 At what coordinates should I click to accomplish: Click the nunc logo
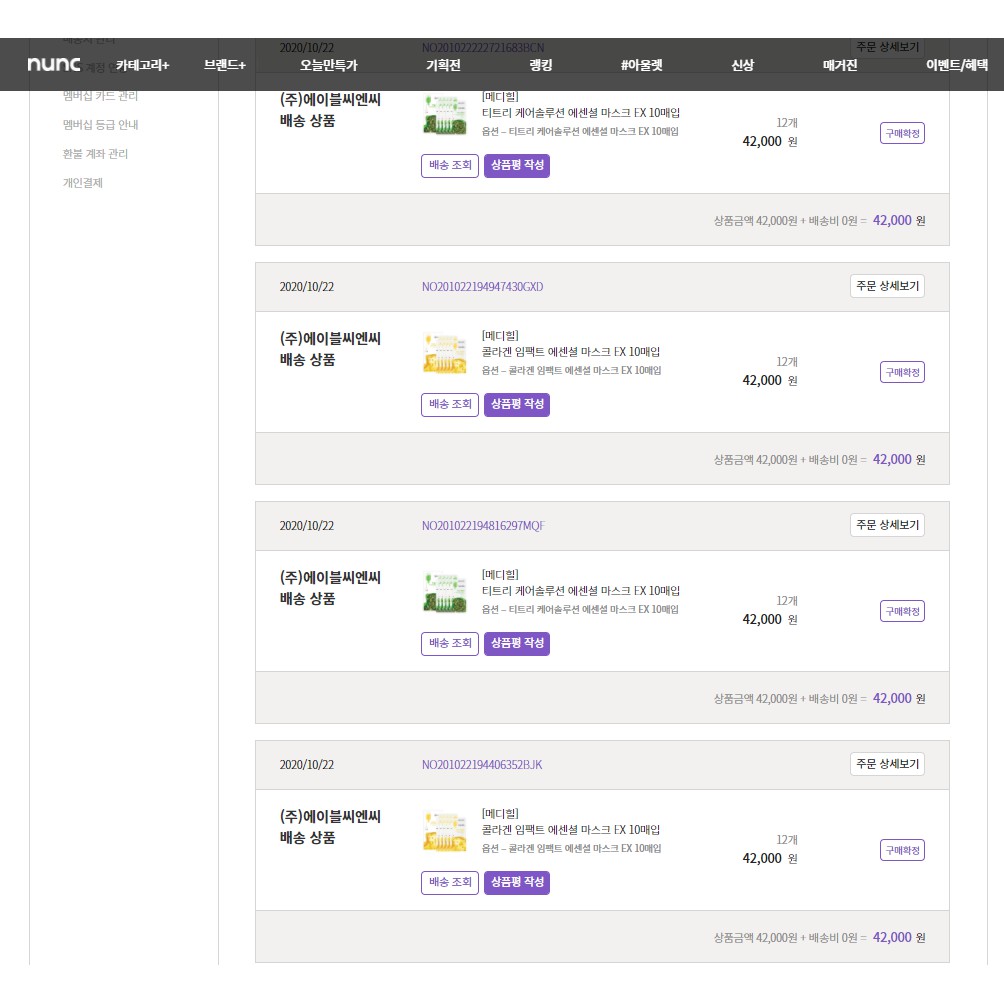pyautogui.click(x=54, y=65)
